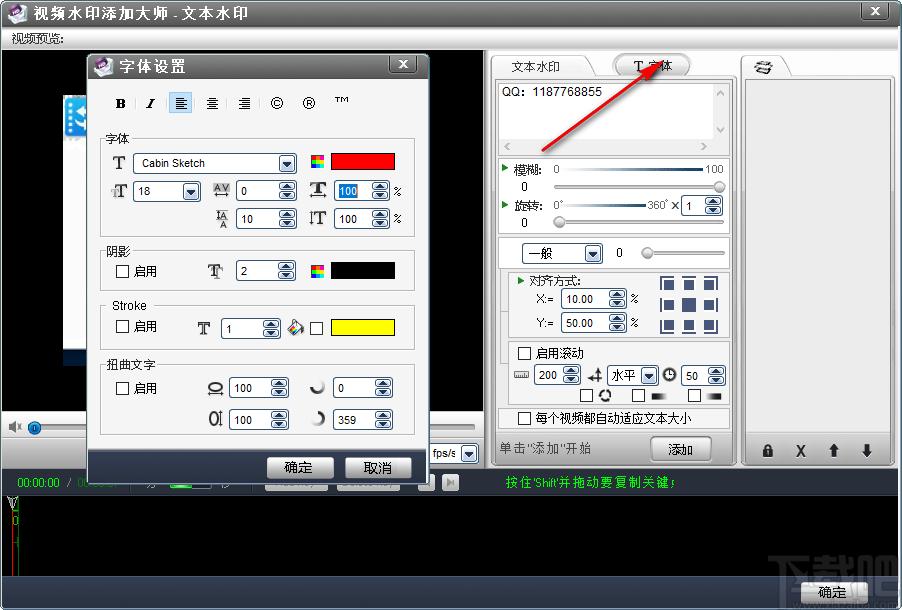Click the opacity slider next to 一般
Viewport: 902px width, 610px height.
tap(647, 253)
